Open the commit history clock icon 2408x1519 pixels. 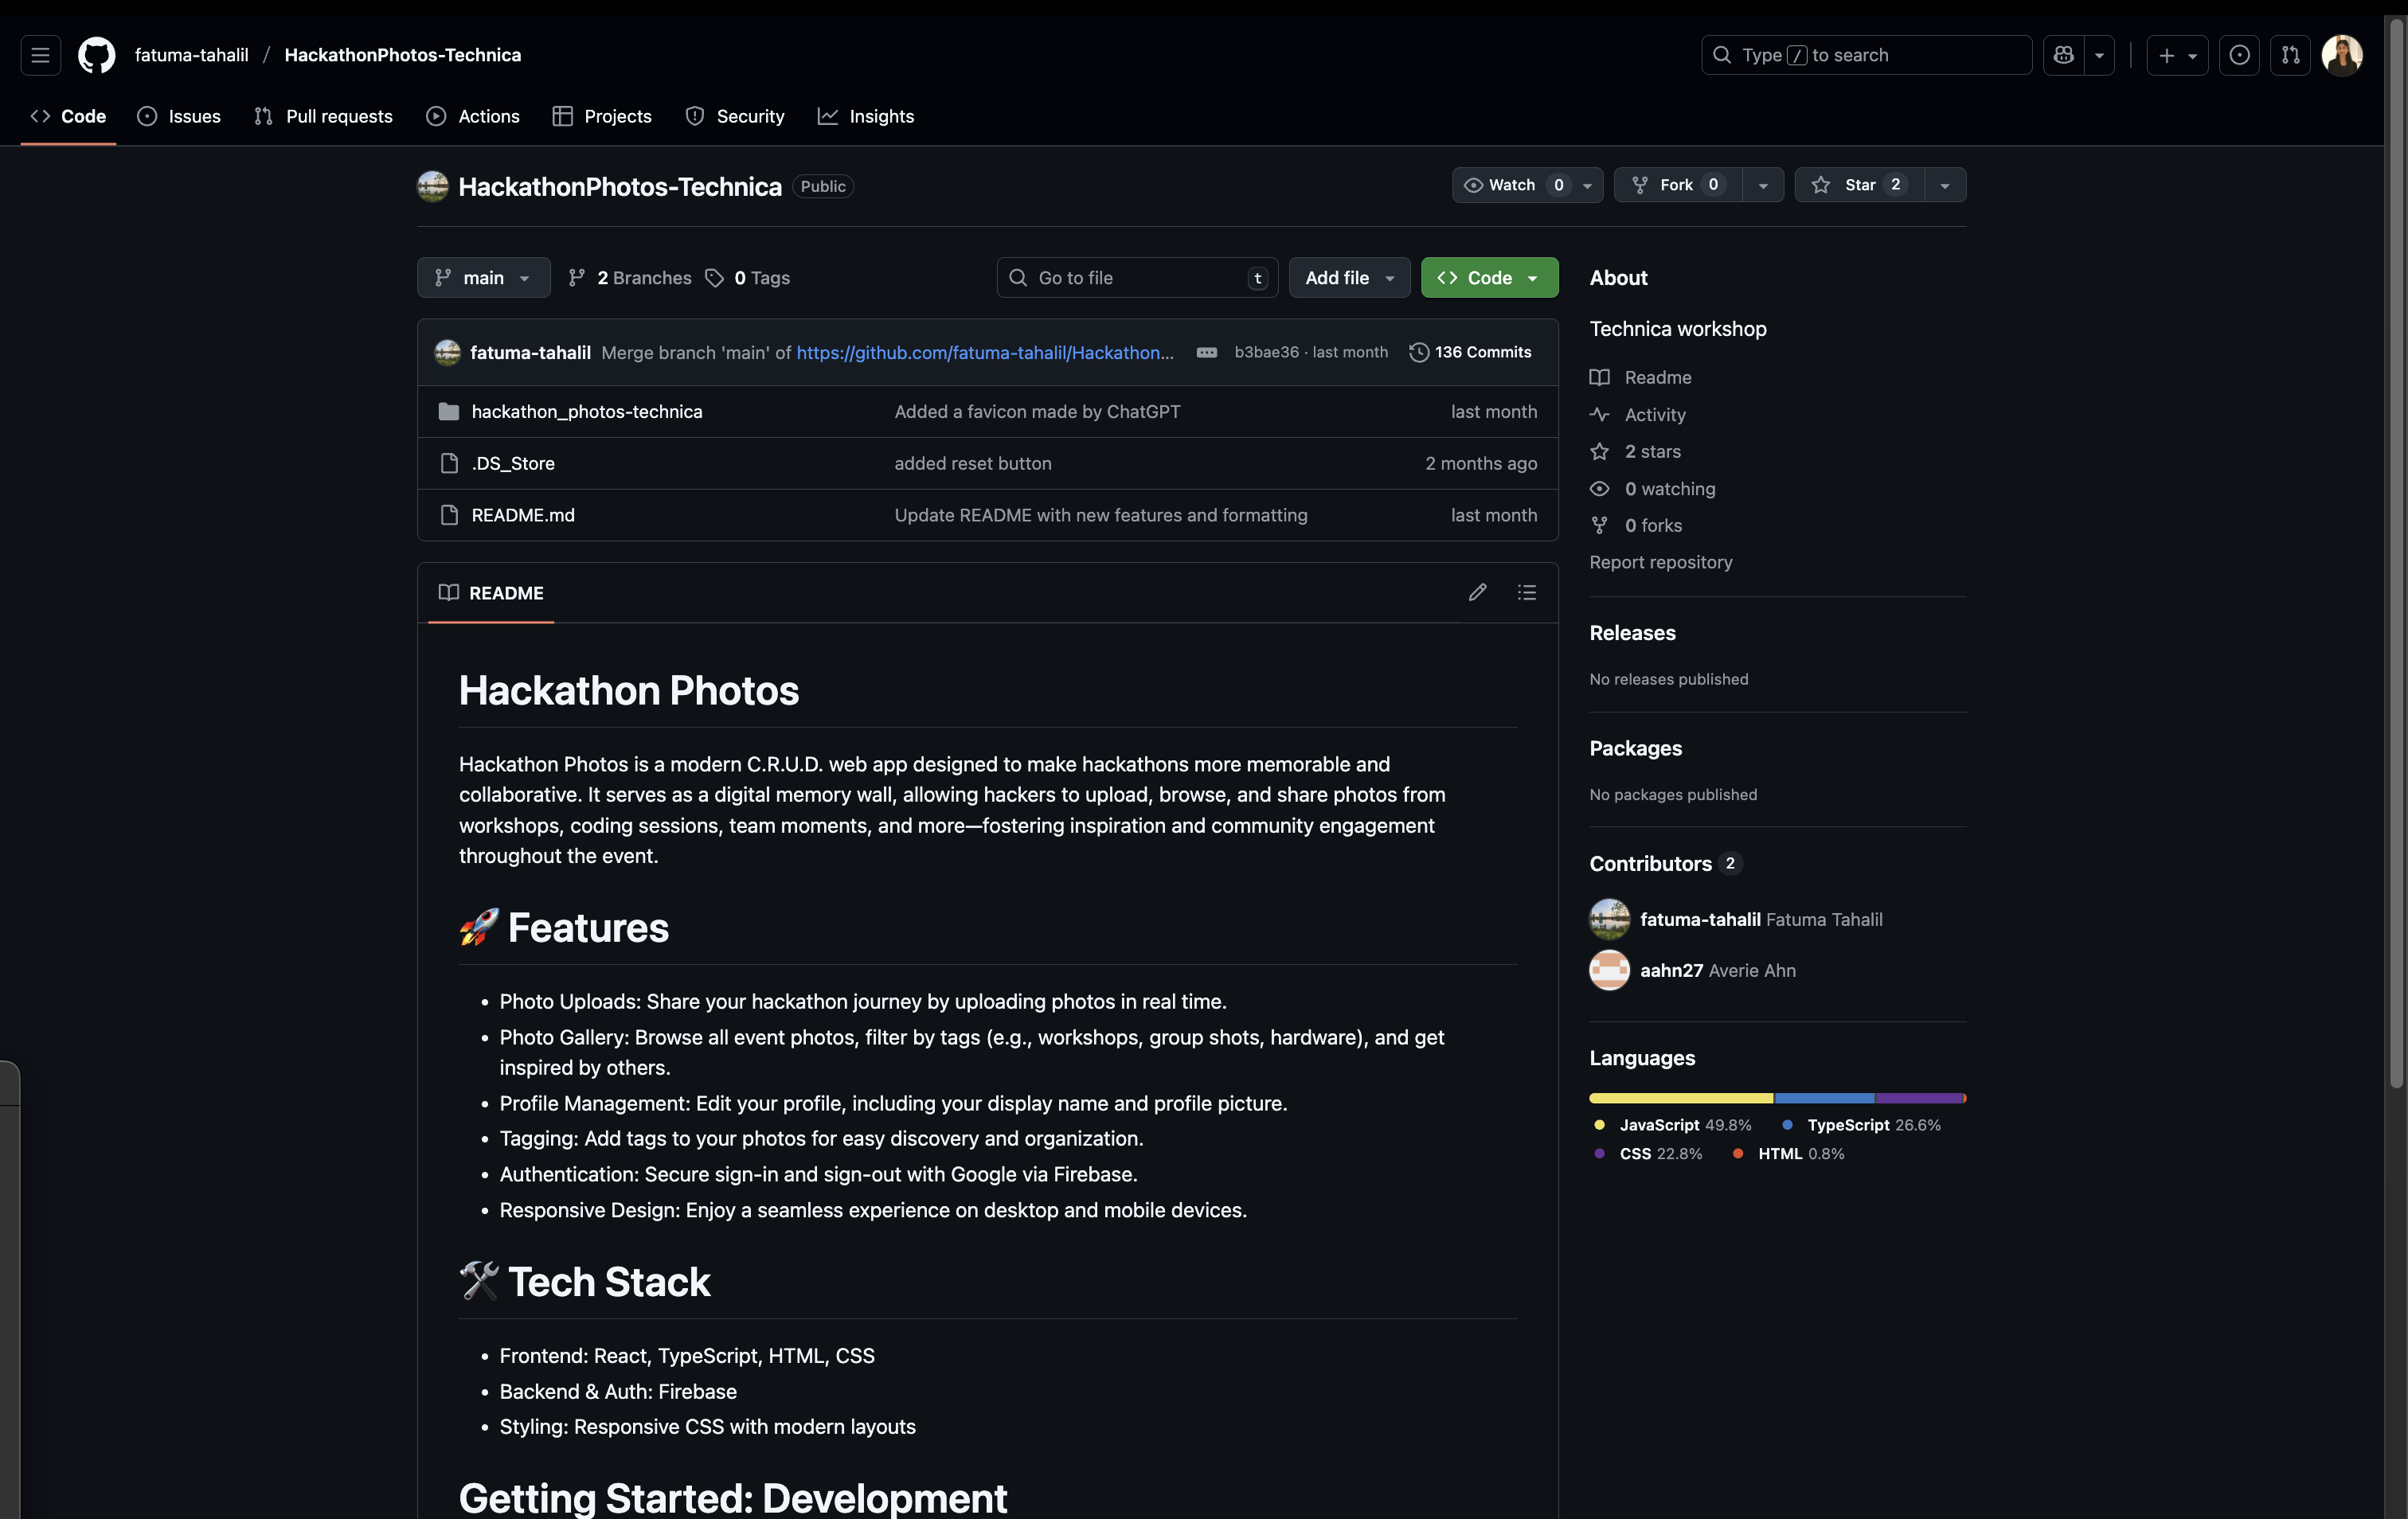coord(1418,352)
